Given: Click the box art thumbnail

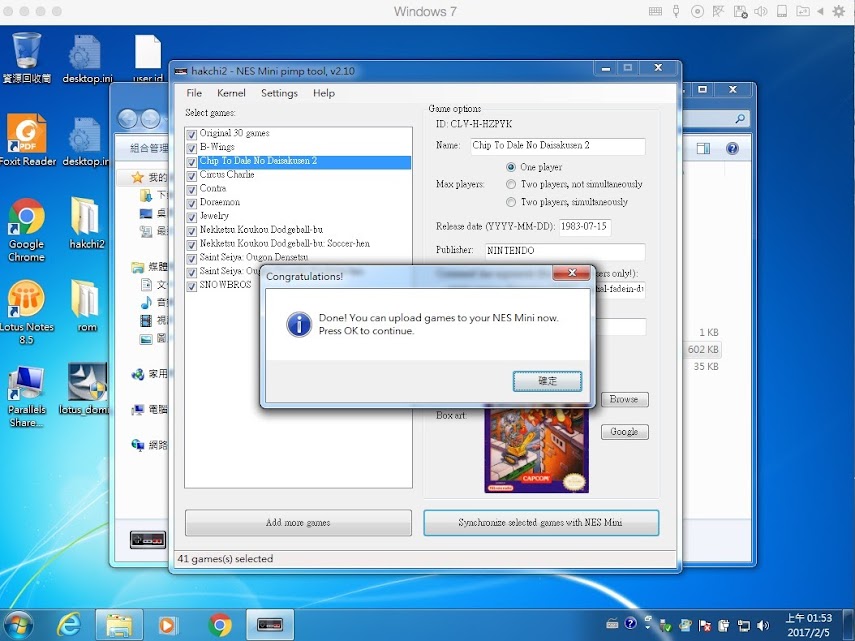Looking at the screenshot, I should click(x=537, y=448).
